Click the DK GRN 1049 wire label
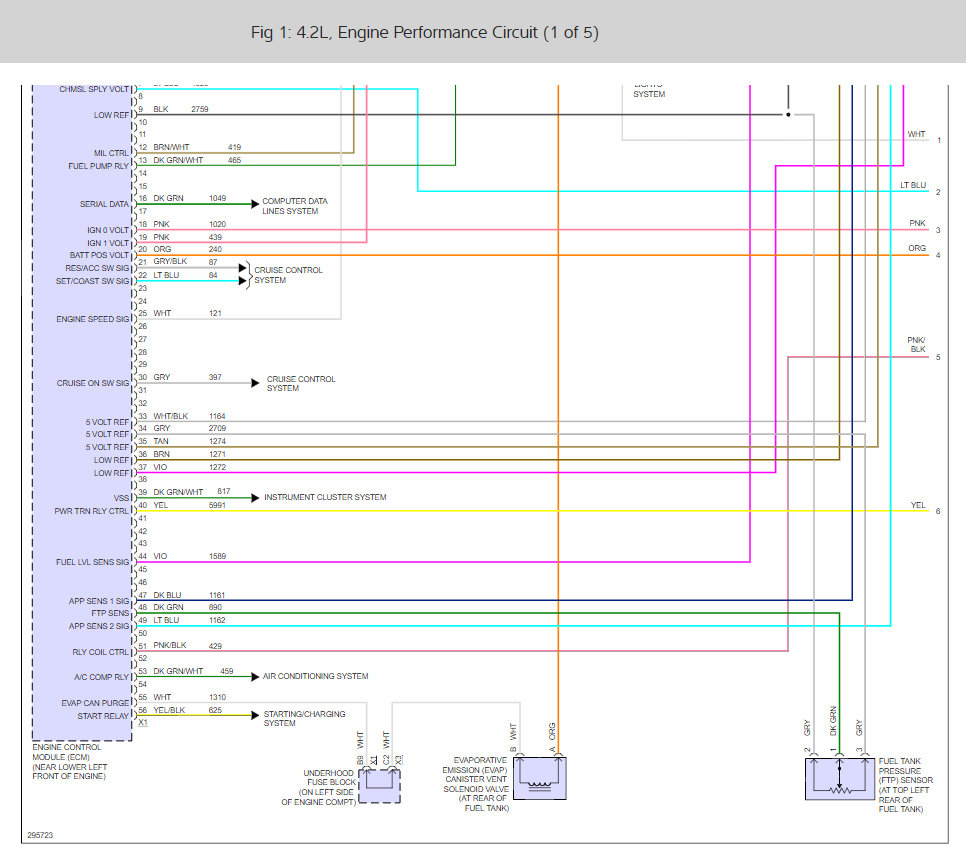 pos(190,198)
